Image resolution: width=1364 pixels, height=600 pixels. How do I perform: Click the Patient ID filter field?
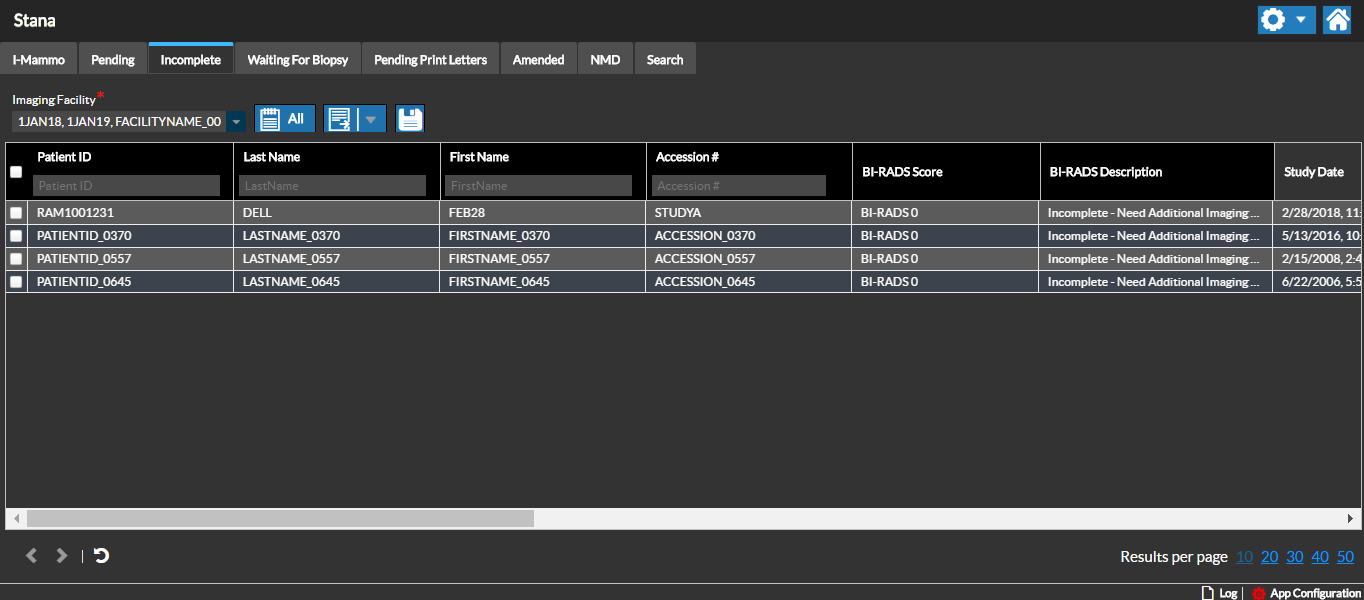coord(126,186)
